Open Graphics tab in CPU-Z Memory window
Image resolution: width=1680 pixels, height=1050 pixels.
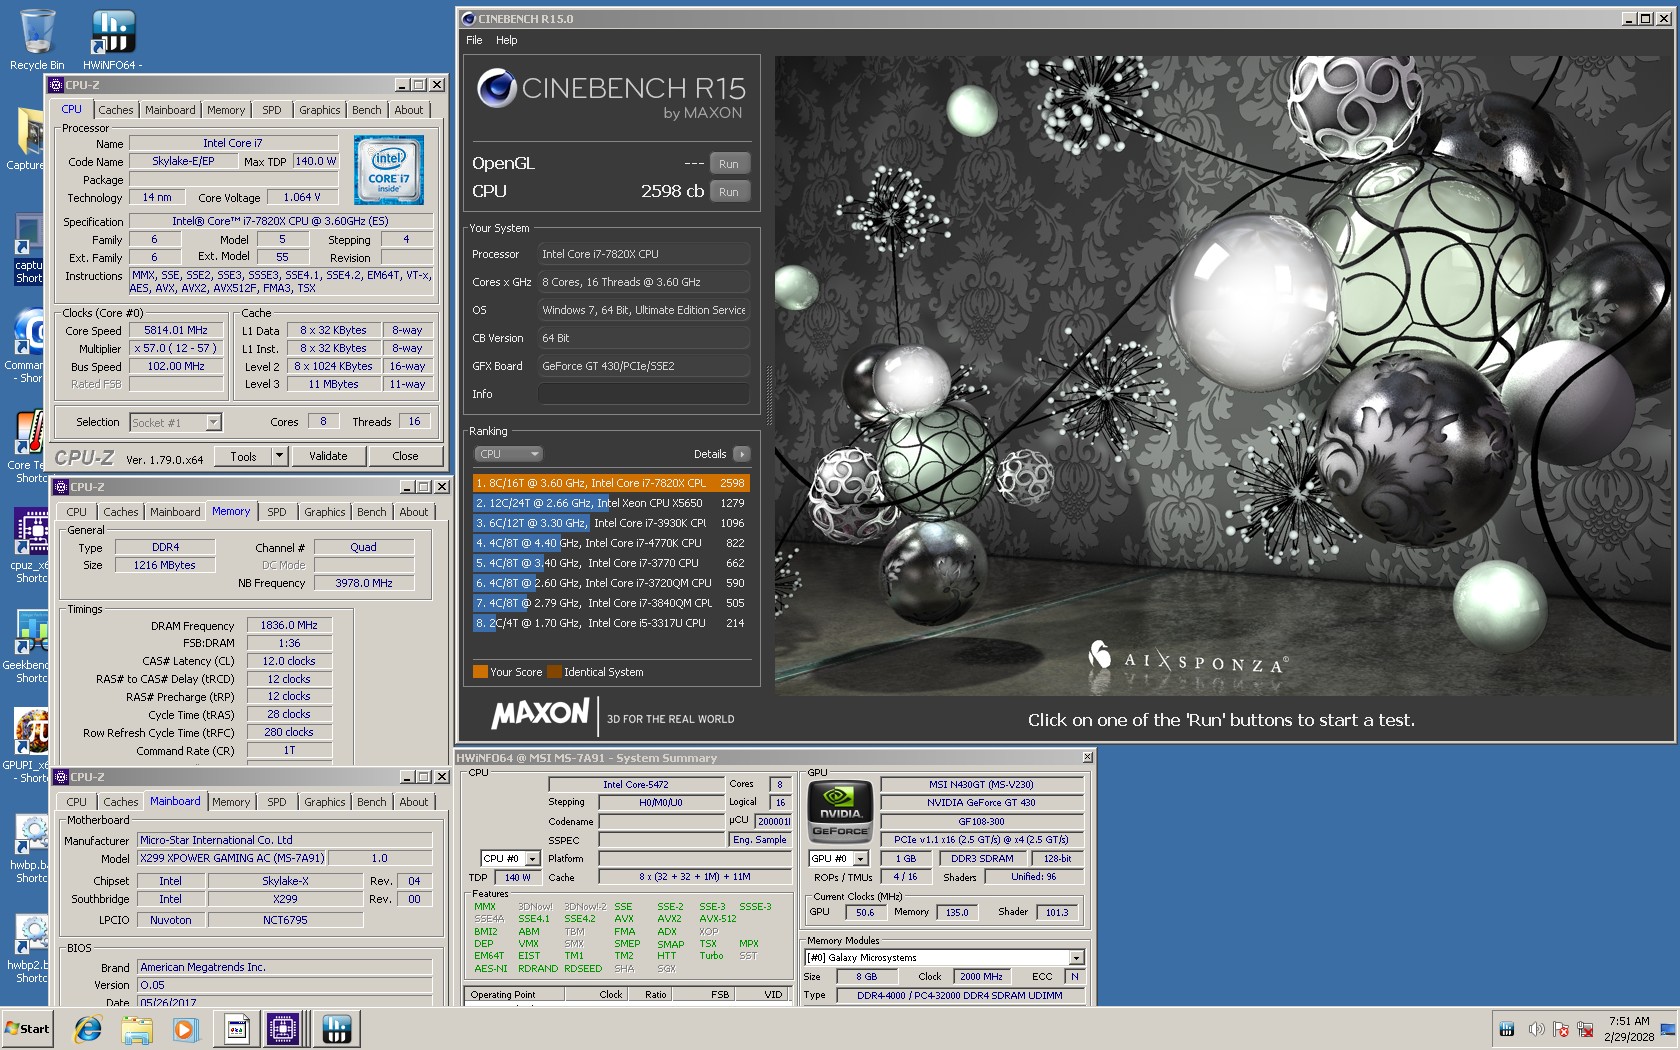[x=325, y=512]
